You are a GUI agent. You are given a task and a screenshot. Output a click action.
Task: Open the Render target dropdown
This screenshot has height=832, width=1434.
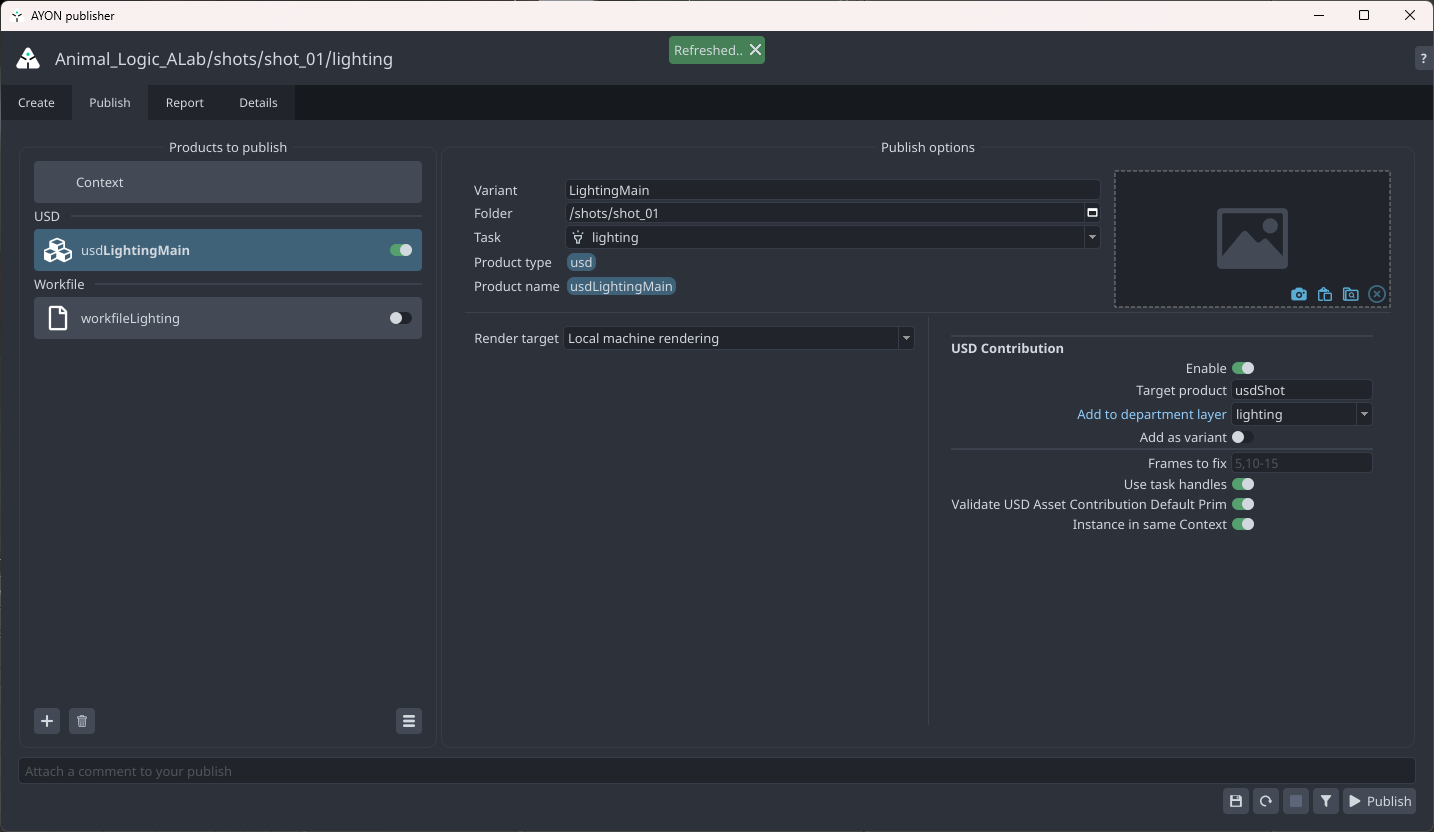click(738, 338)
